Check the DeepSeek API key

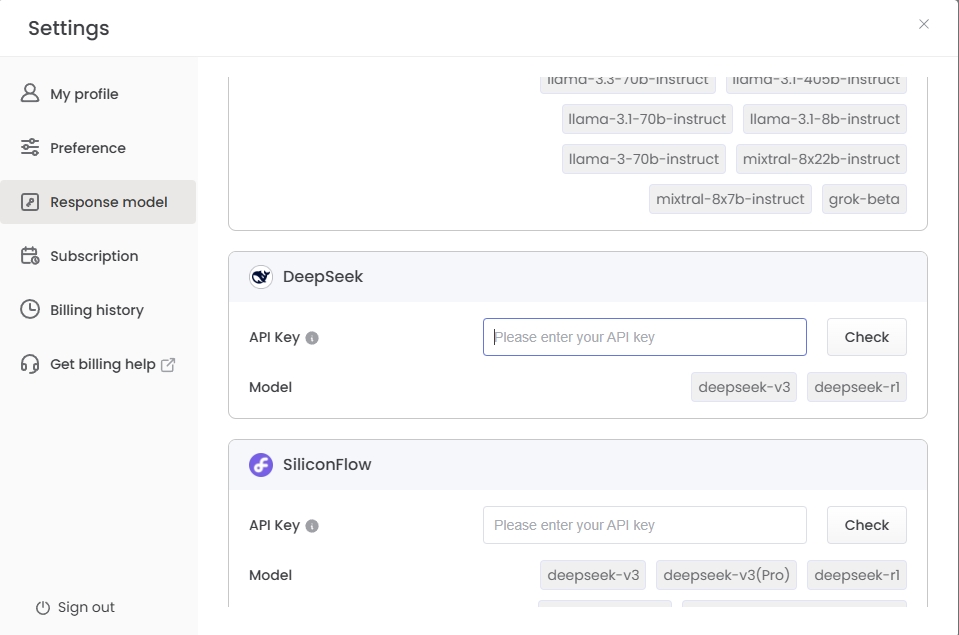tap(866, 337)
